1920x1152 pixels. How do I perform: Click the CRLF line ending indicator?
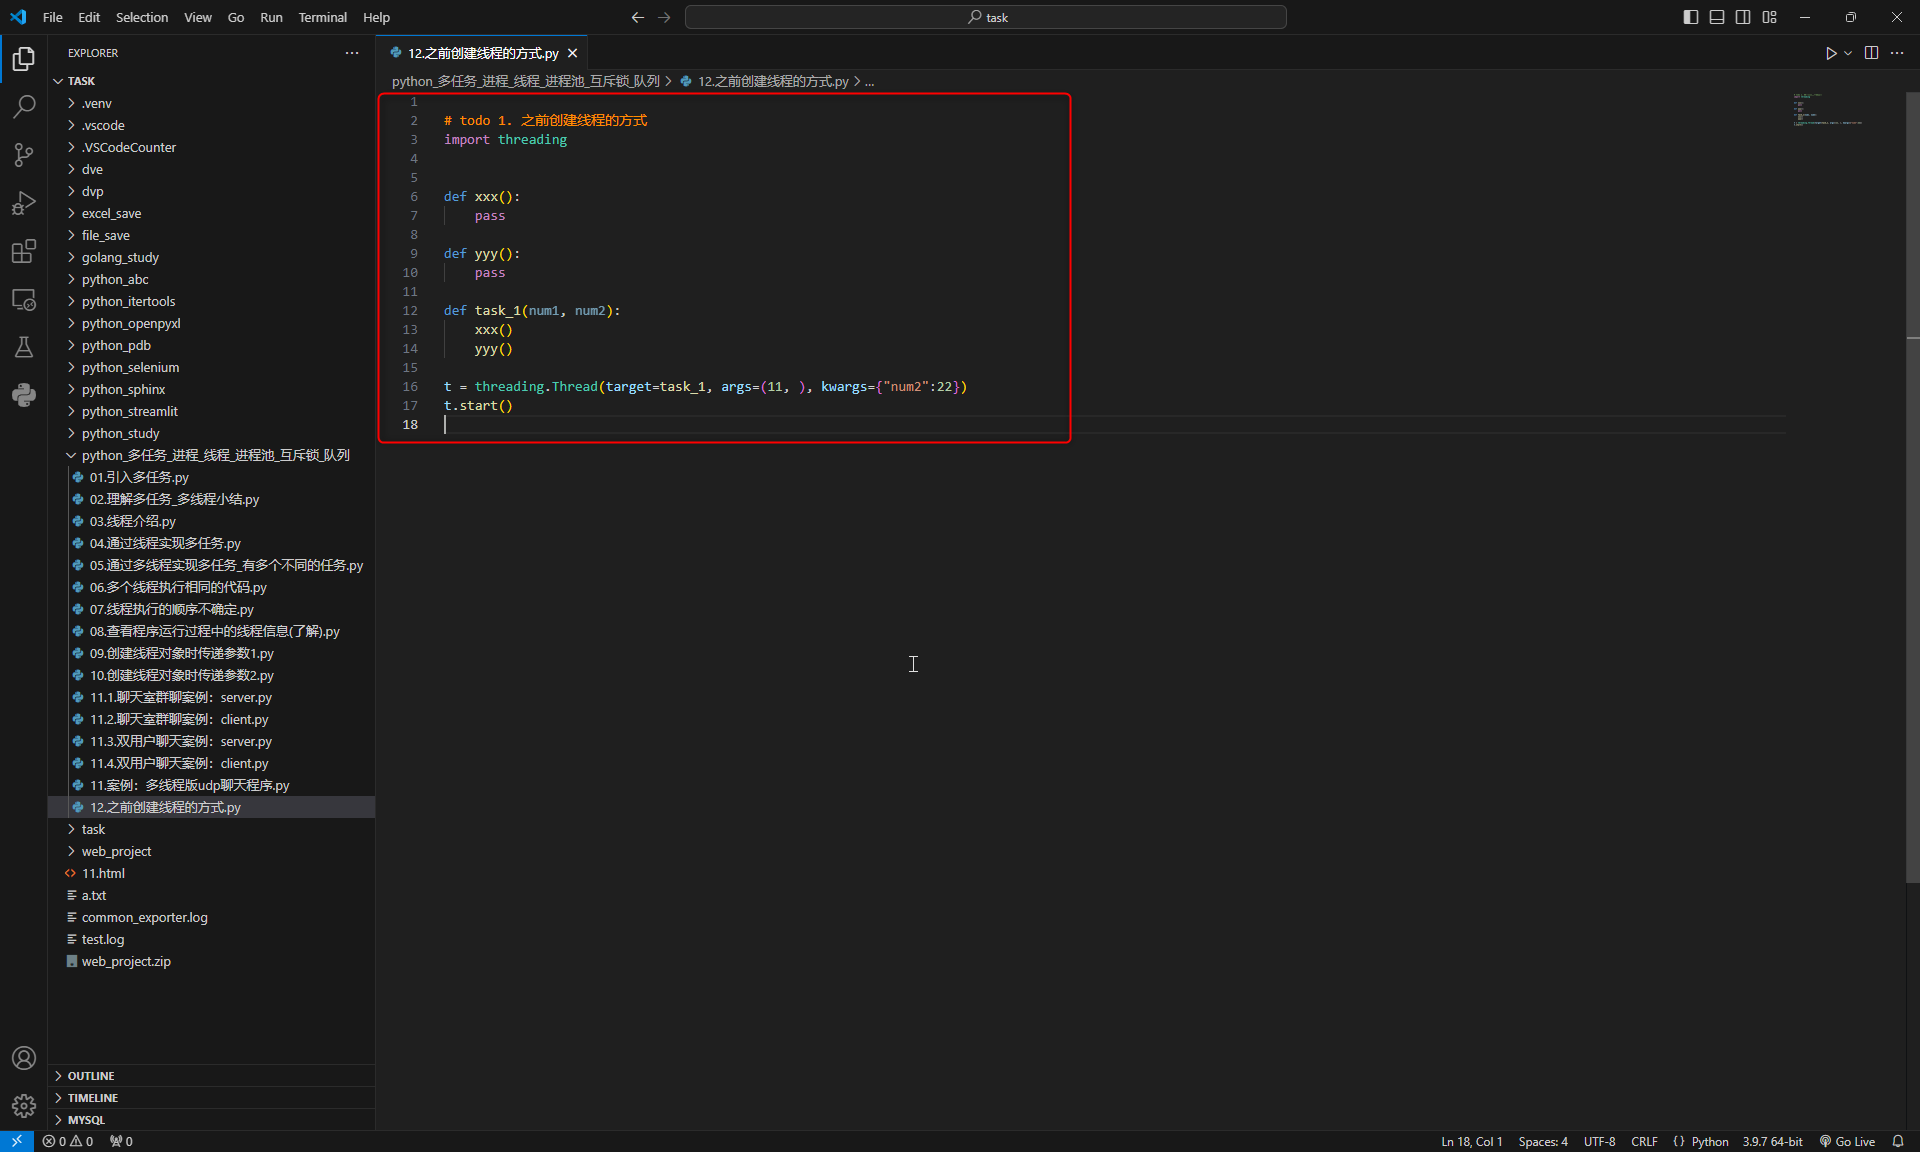[1644, 1141]
